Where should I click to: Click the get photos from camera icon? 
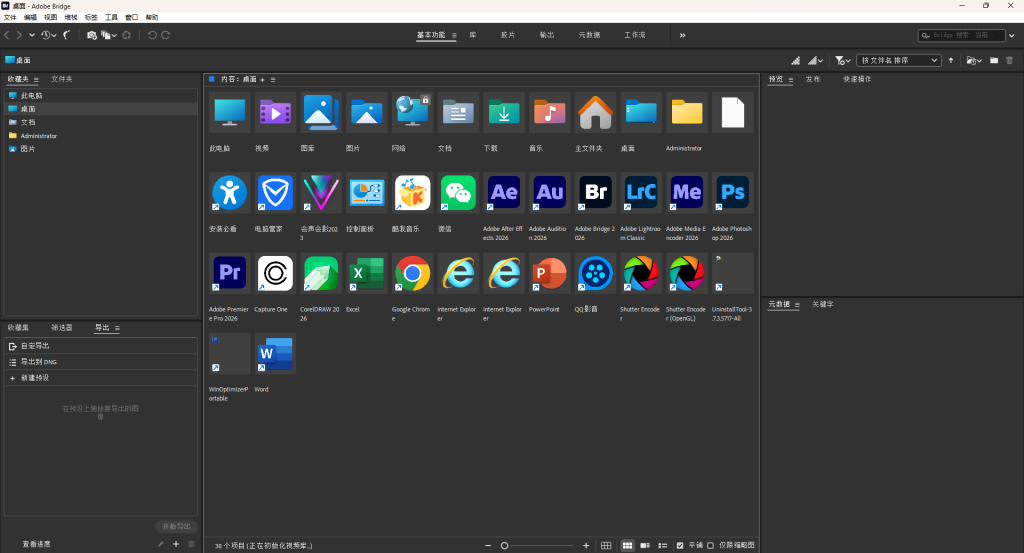91,35
